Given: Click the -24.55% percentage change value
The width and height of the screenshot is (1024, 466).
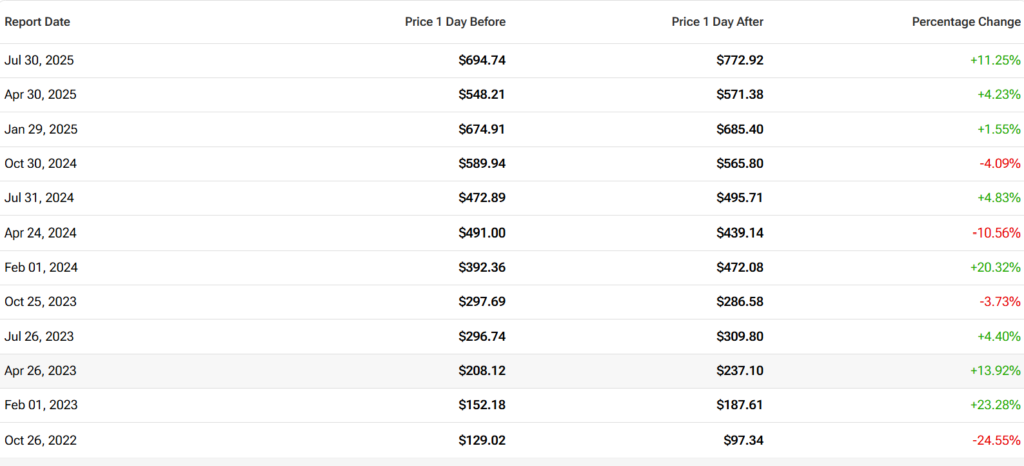Looking at the screenshot, I should [996, 440].
